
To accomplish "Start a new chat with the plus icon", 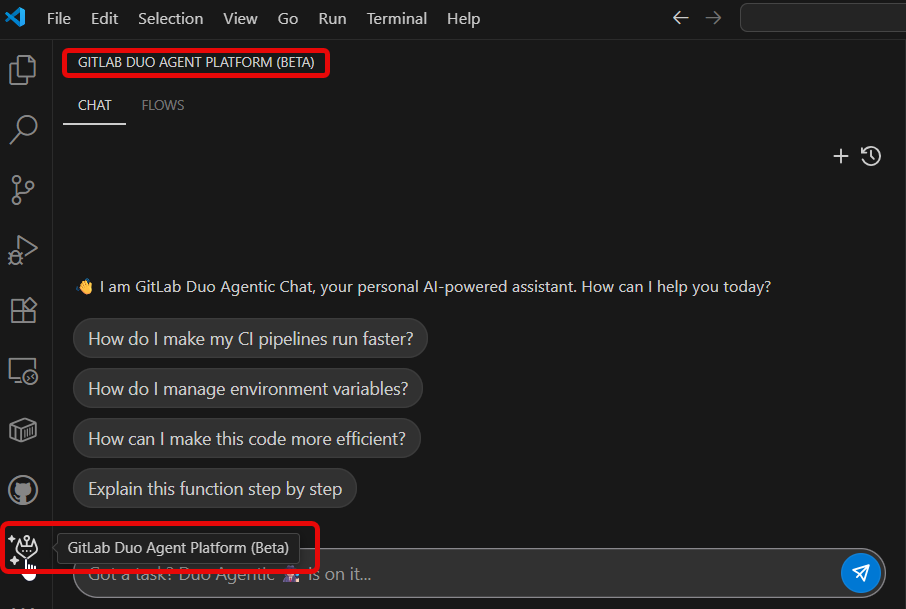I will (841, 156).
